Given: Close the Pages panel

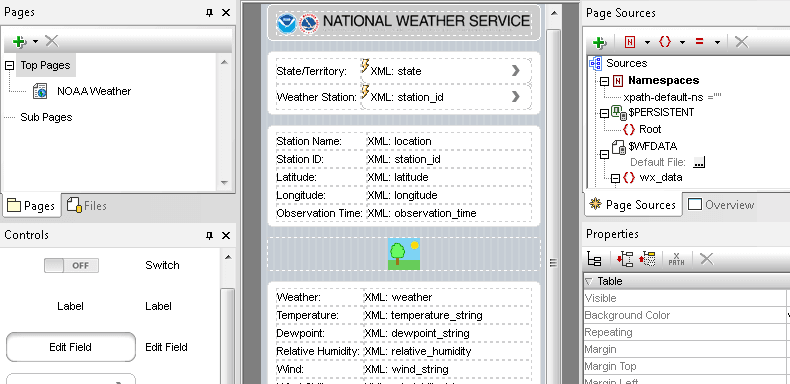Looking at the screenshot, I should click(226, 13).
